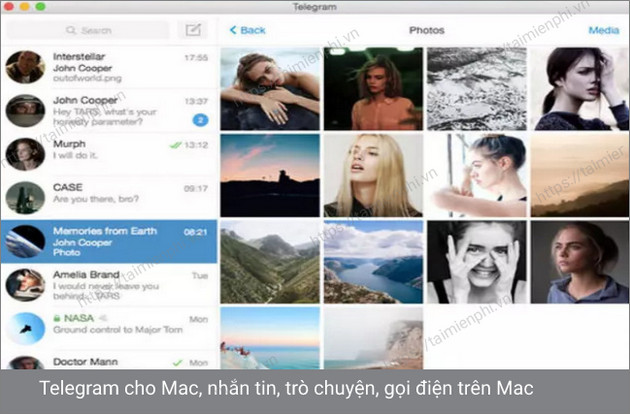Click the 'Are you there, bro?' preview
Image resolution: width=630 pixels, height=414 pixels.
pyautogui.click(x=96, y=199)
